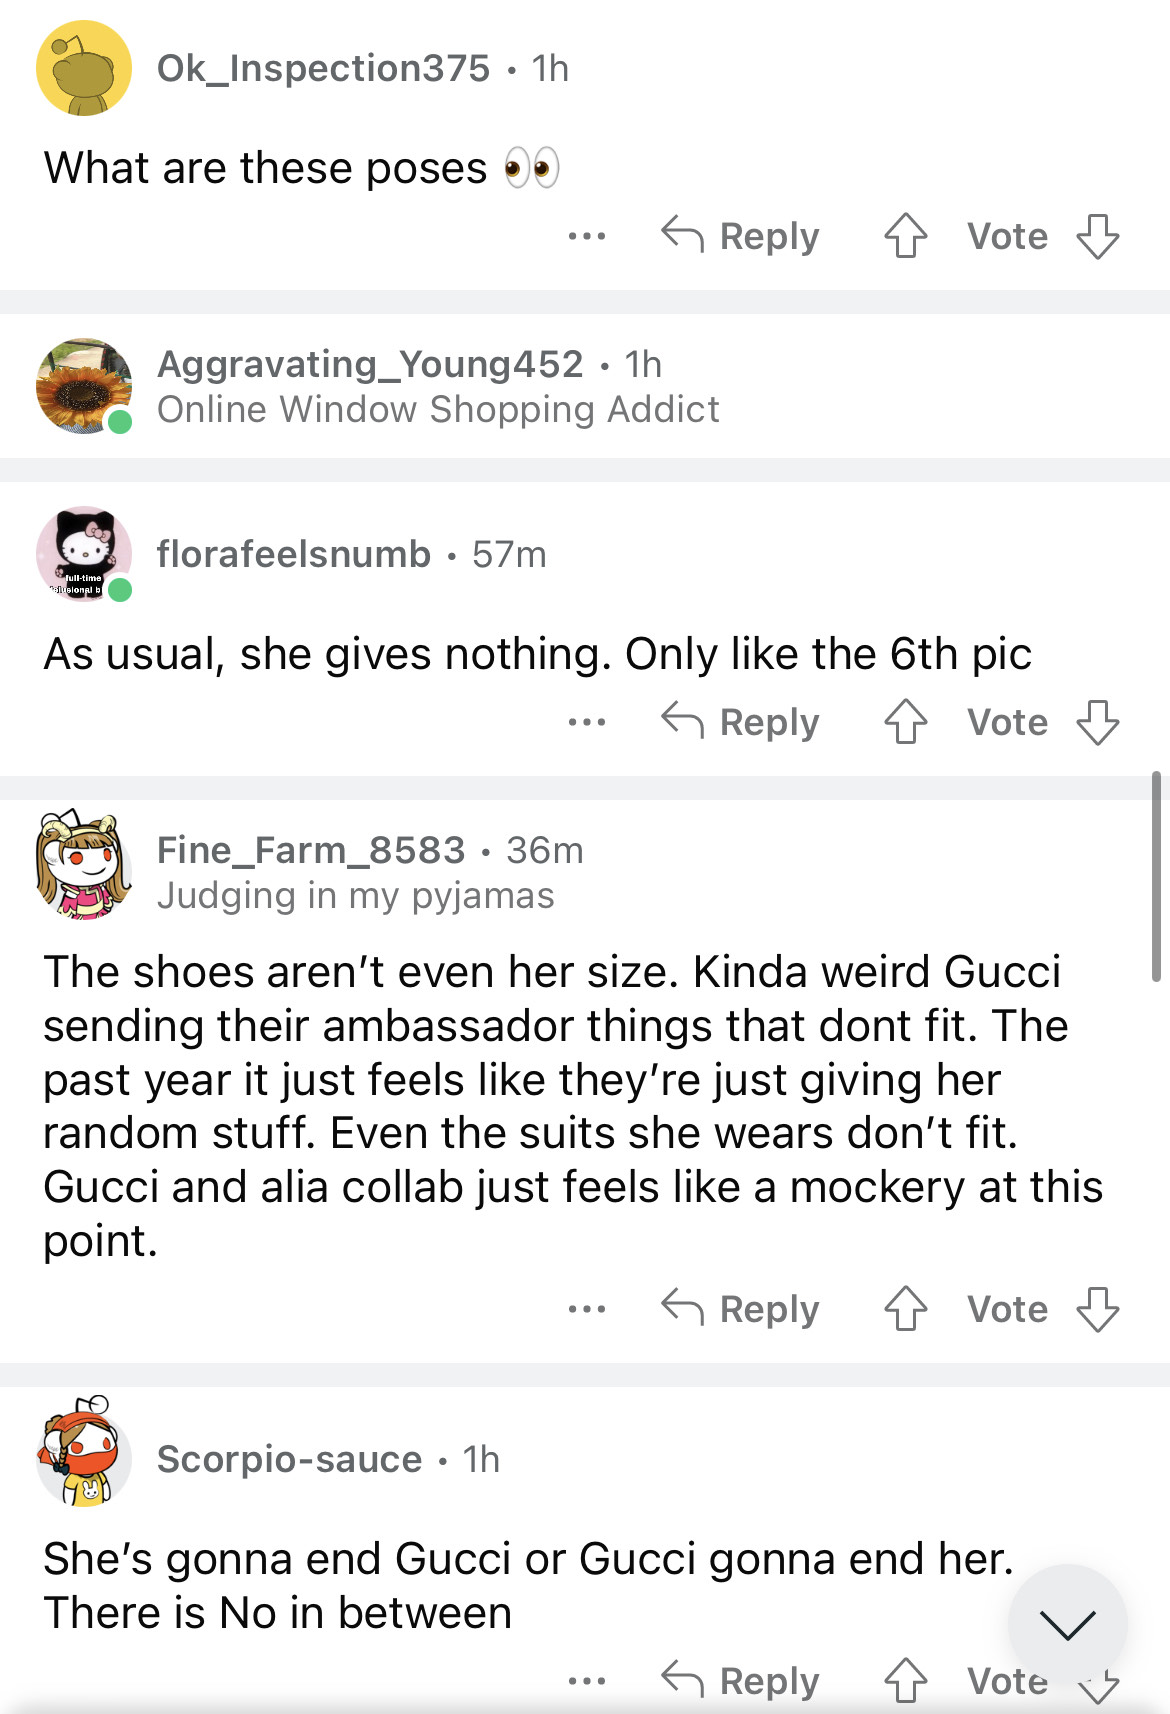The height and width of the screenshot is (1714, 1170).
Task: View florafeelsnumb's Hello Kitty avatar
Action: [84, 553]
